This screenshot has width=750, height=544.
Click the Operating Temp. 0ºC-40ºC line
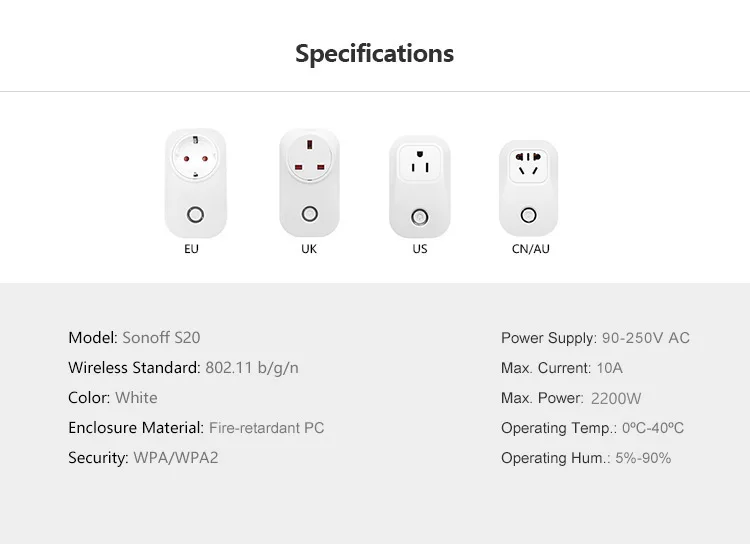click(x=593, y=428)
